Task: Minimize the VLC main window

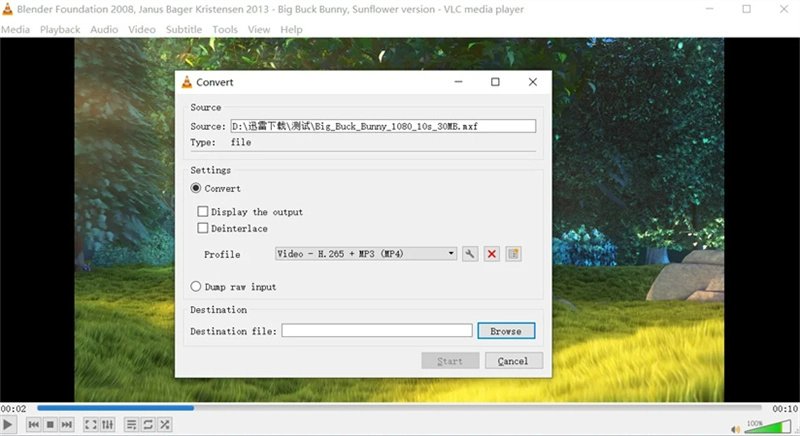Action: click(x=709, y=9)
